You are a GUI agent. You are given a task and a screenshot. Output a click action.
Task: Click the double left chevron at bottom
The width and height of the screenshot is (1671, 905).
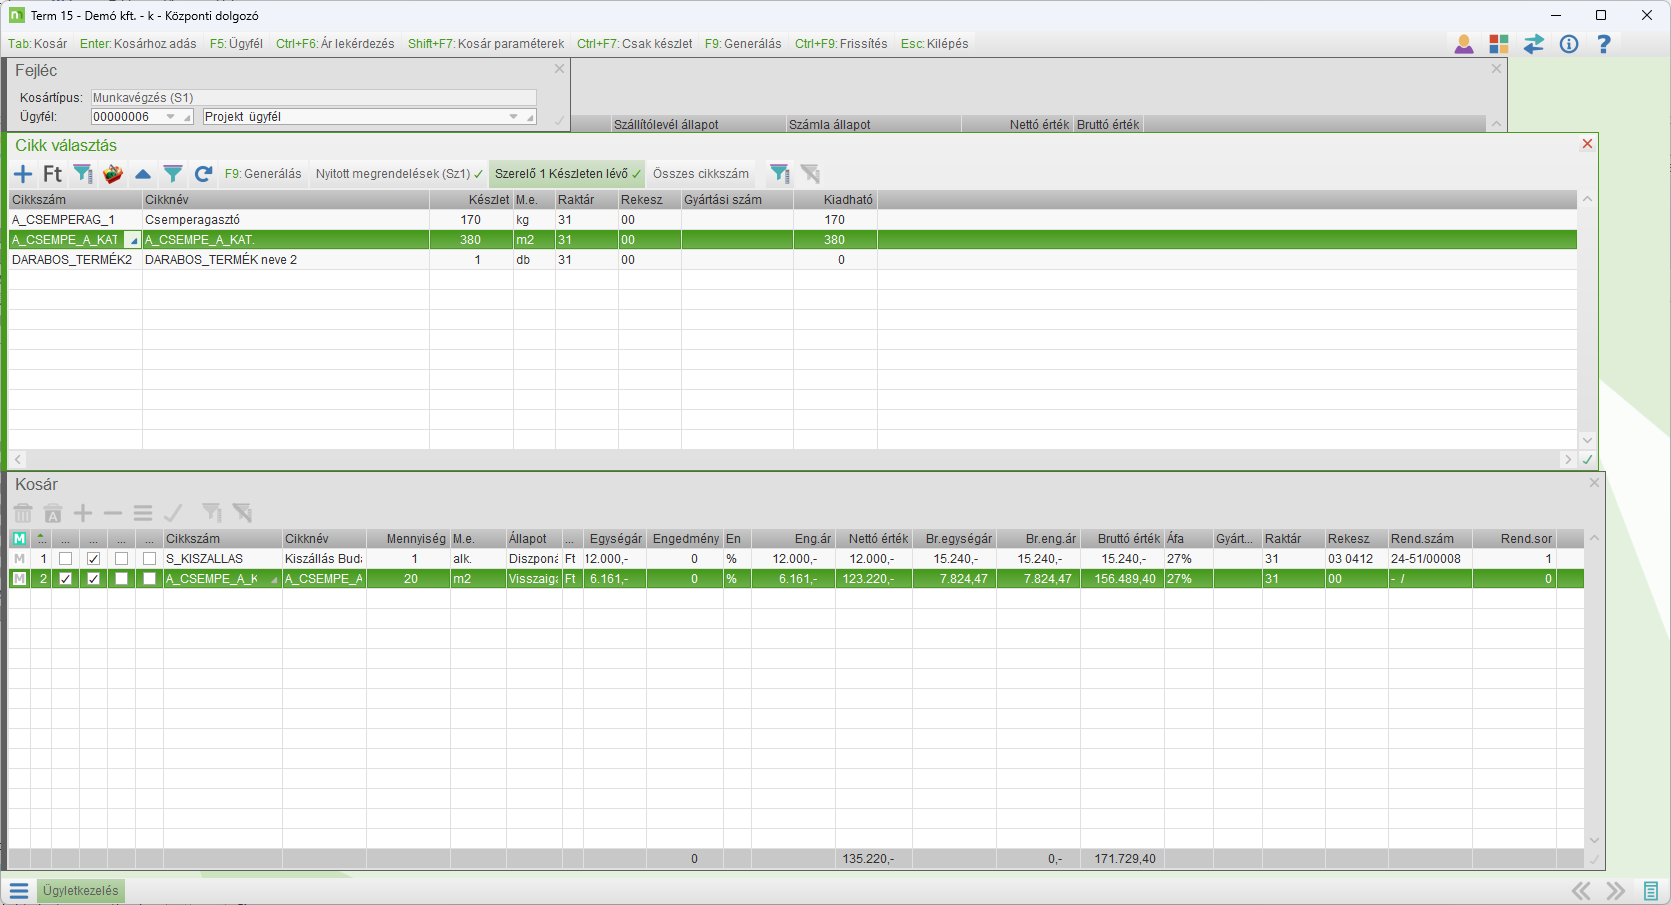point(1581,890)
